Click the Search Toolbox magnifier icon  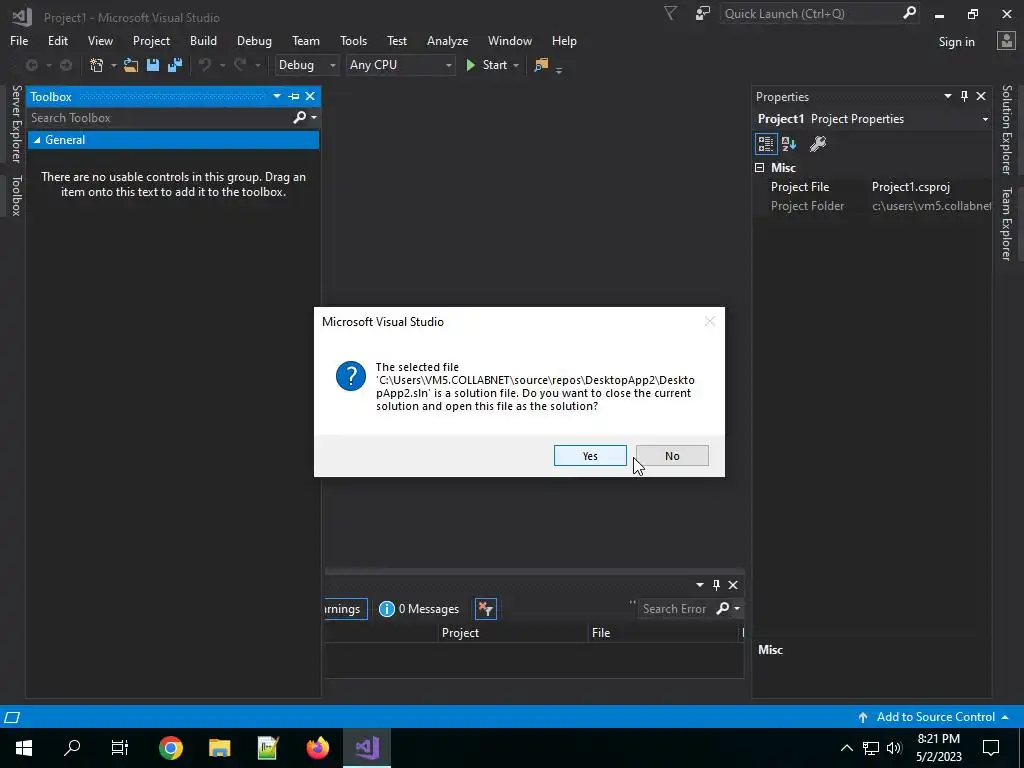[x=300, y=118]
